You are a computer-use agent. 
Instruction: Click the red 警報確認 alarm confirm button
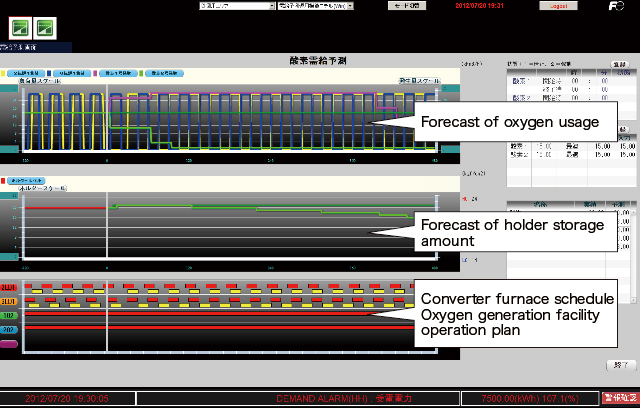point(621,398)
